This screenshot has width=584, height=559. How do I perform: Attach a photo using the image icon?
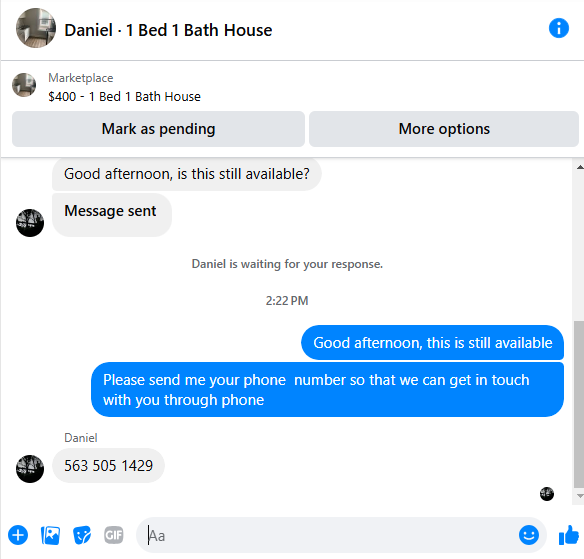pos(50,535)
